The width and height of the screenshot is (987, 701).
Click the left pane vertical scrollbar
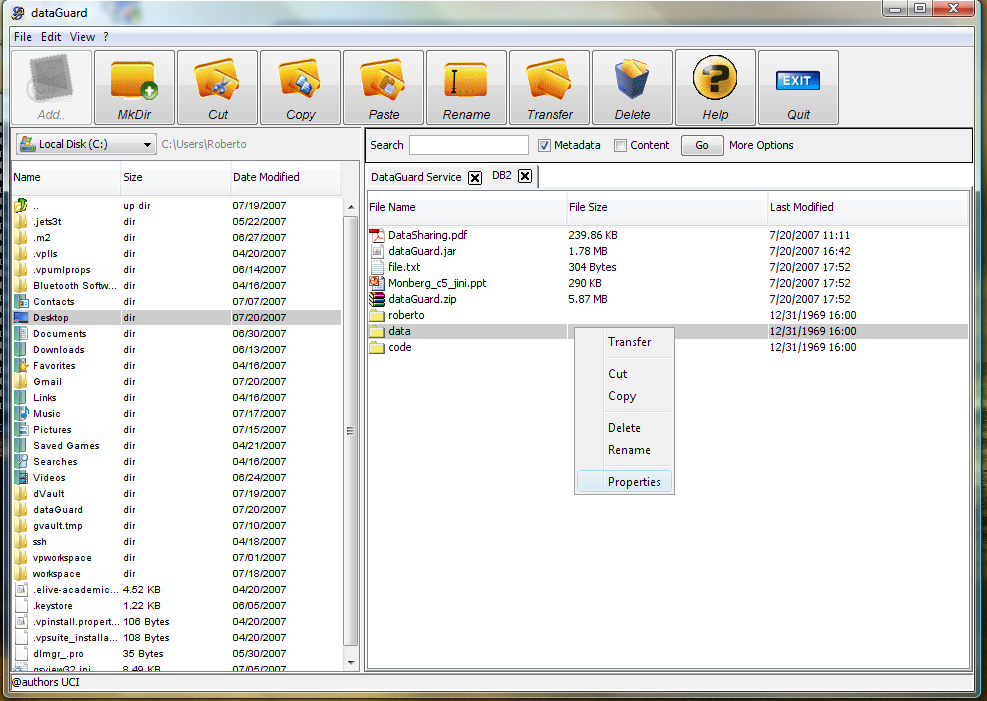pyautogui.click(x=350, y=431)
